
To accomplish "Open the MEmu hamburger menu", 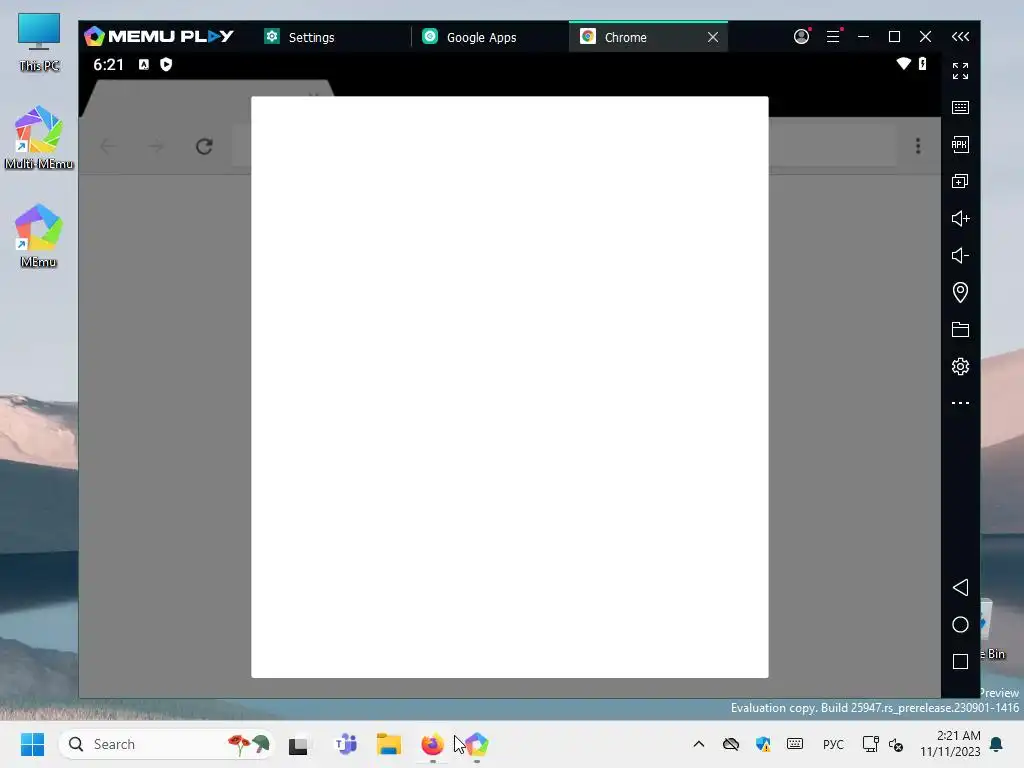I will pos(833,37).
